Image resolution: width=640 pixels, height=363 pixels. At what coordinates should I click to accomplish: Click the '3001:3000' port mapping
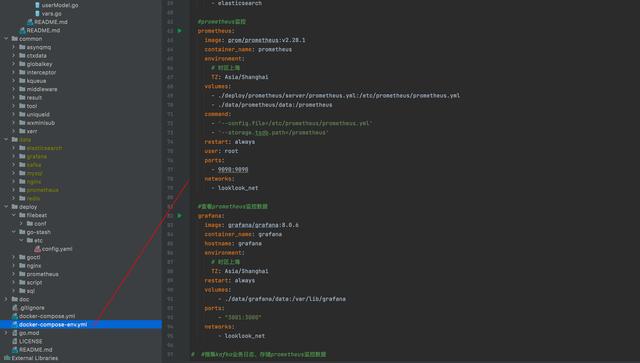tap(240, 317)
